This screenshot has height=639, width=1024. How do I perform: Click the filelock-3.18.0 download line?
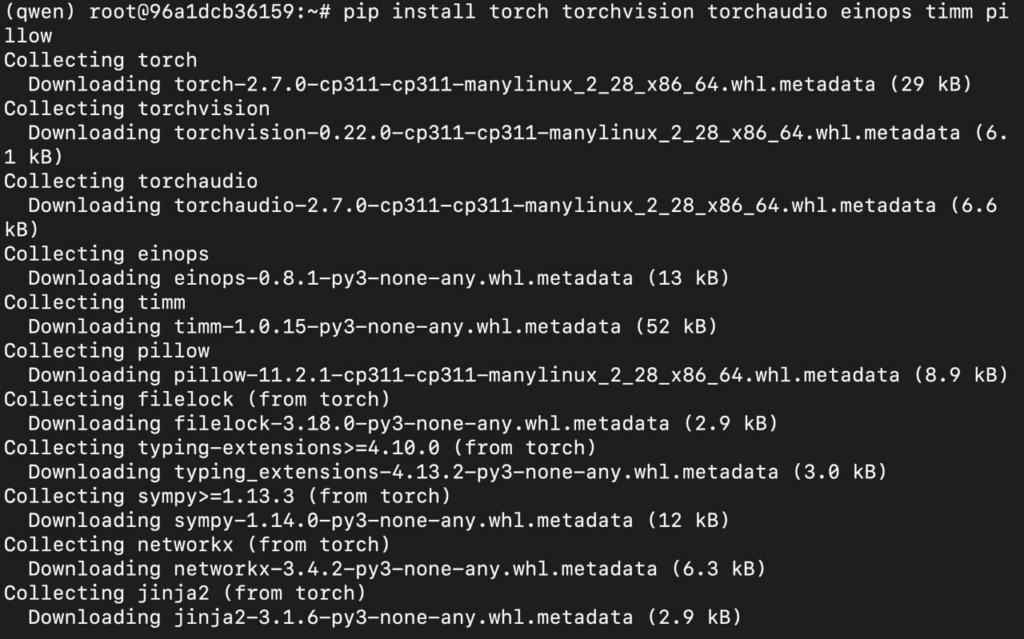point(403,423)
